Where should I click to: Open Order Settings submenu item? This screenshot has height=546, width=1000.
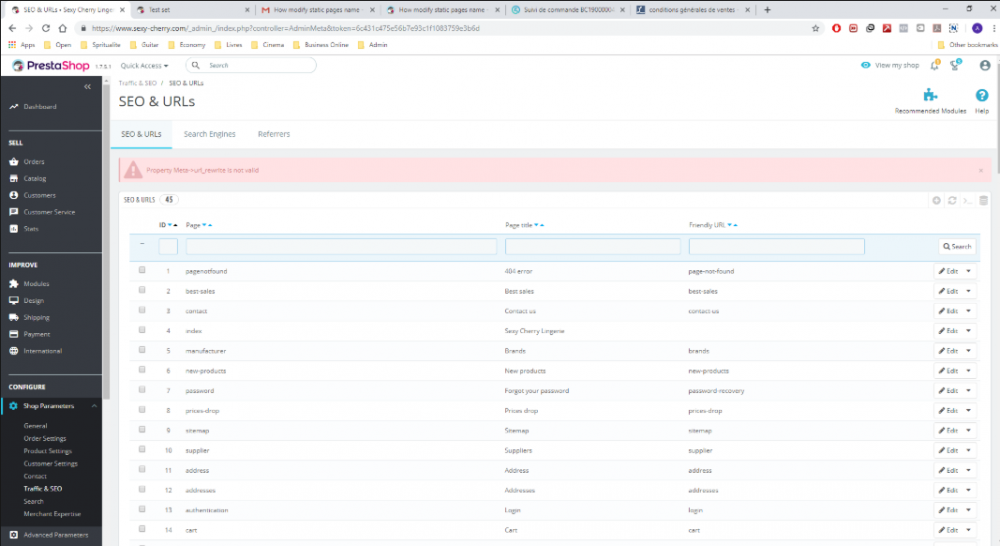(x=45, y=438)
